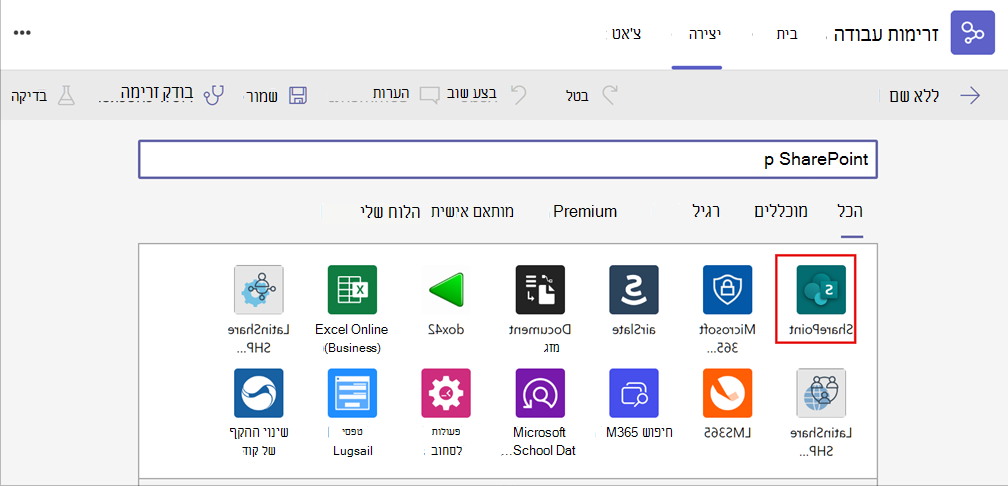Open Microsoft School Data Sync connector
Image resolution: width=1008 pixels, height=486 pixels.
click(540, 393)
